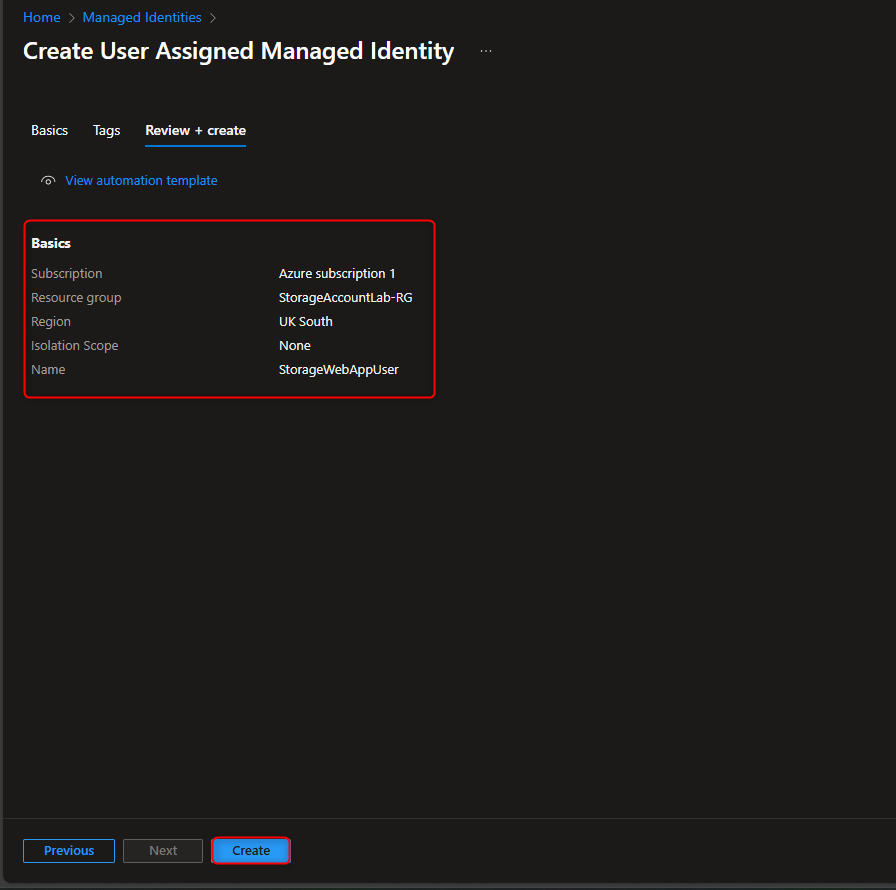
Task: Select the StorageAccountLab-RG resource group text
Action: click(x=345, y=297)
